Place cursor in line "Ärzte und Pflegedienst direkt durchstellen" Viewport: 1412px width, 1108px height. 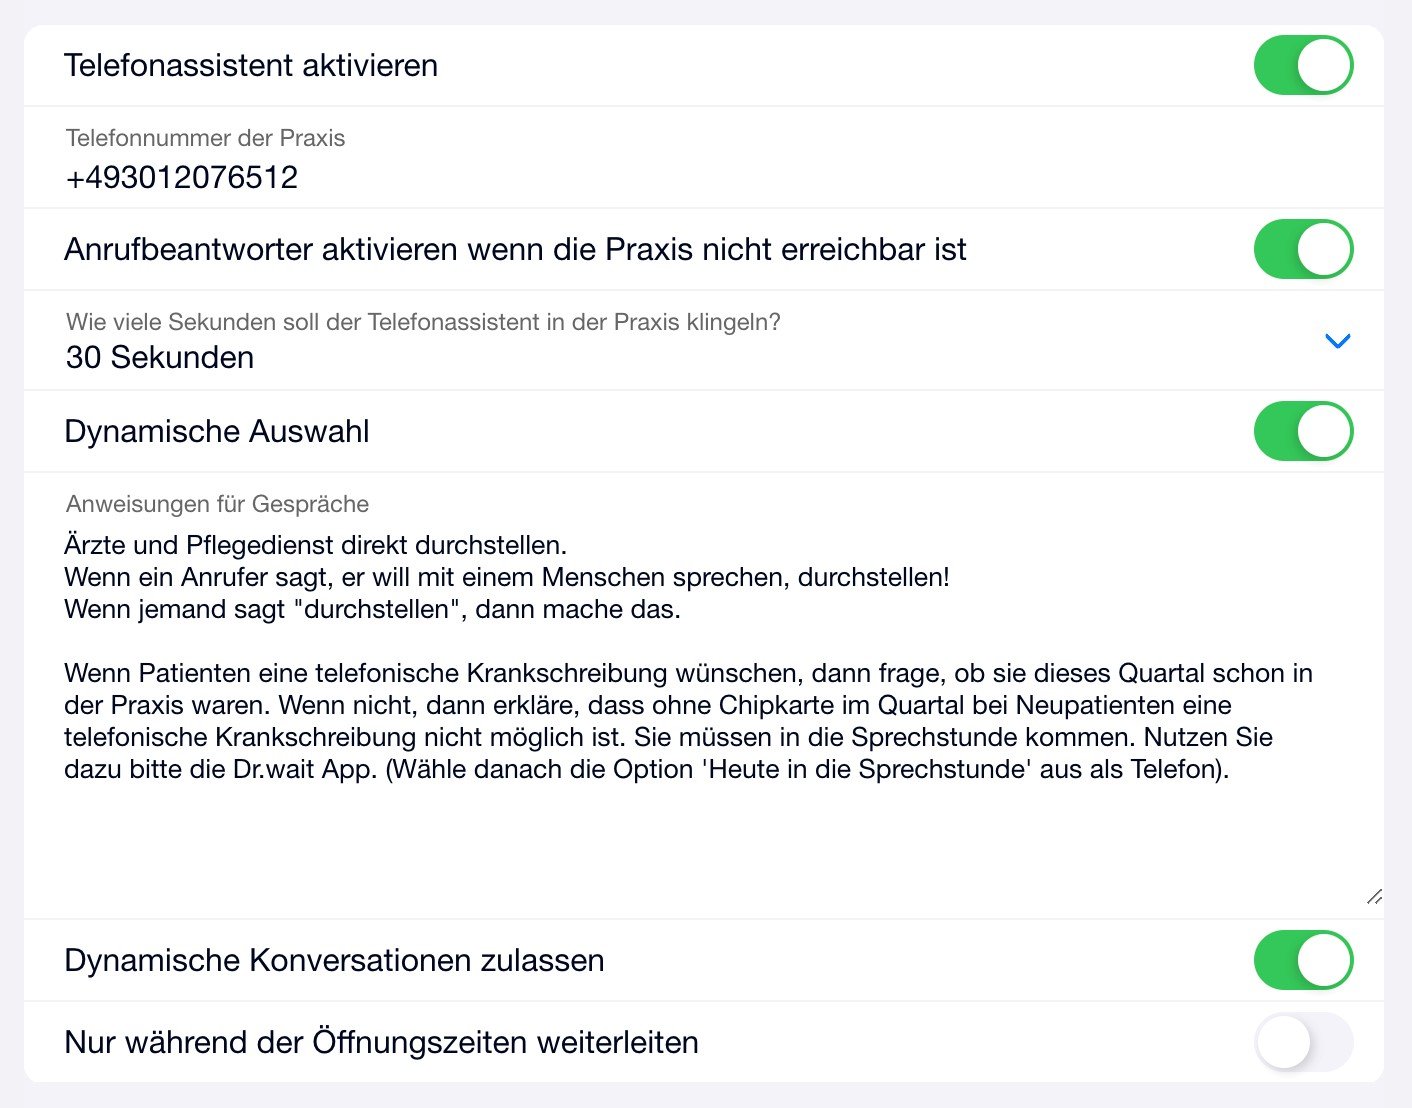click(x=315, y=546)
